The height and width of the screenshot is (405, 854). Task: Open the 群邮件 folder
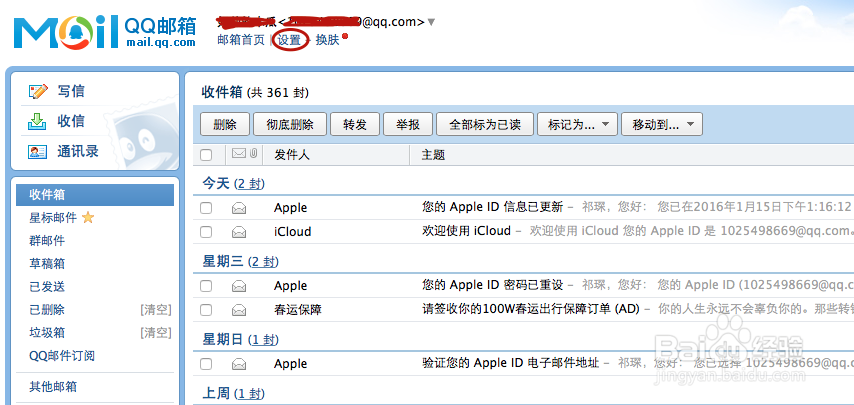click(47, 241)
